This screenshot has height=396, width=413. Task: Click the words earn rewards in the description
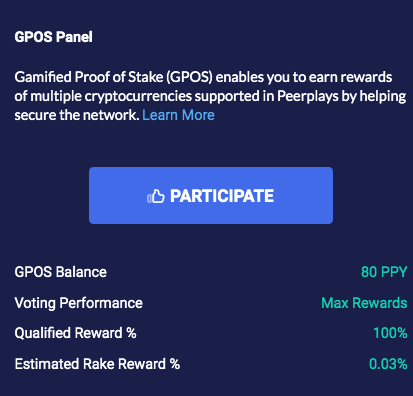pyautogui.click(x=351, y=77)
